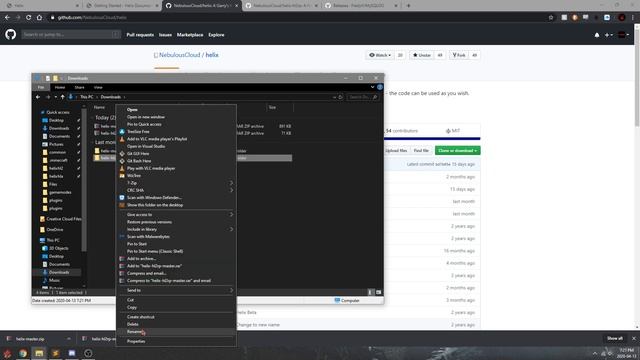Click TreeSize Free icon in context menu
This screenshot has height=360, width=640.
(x=122, y=131)
